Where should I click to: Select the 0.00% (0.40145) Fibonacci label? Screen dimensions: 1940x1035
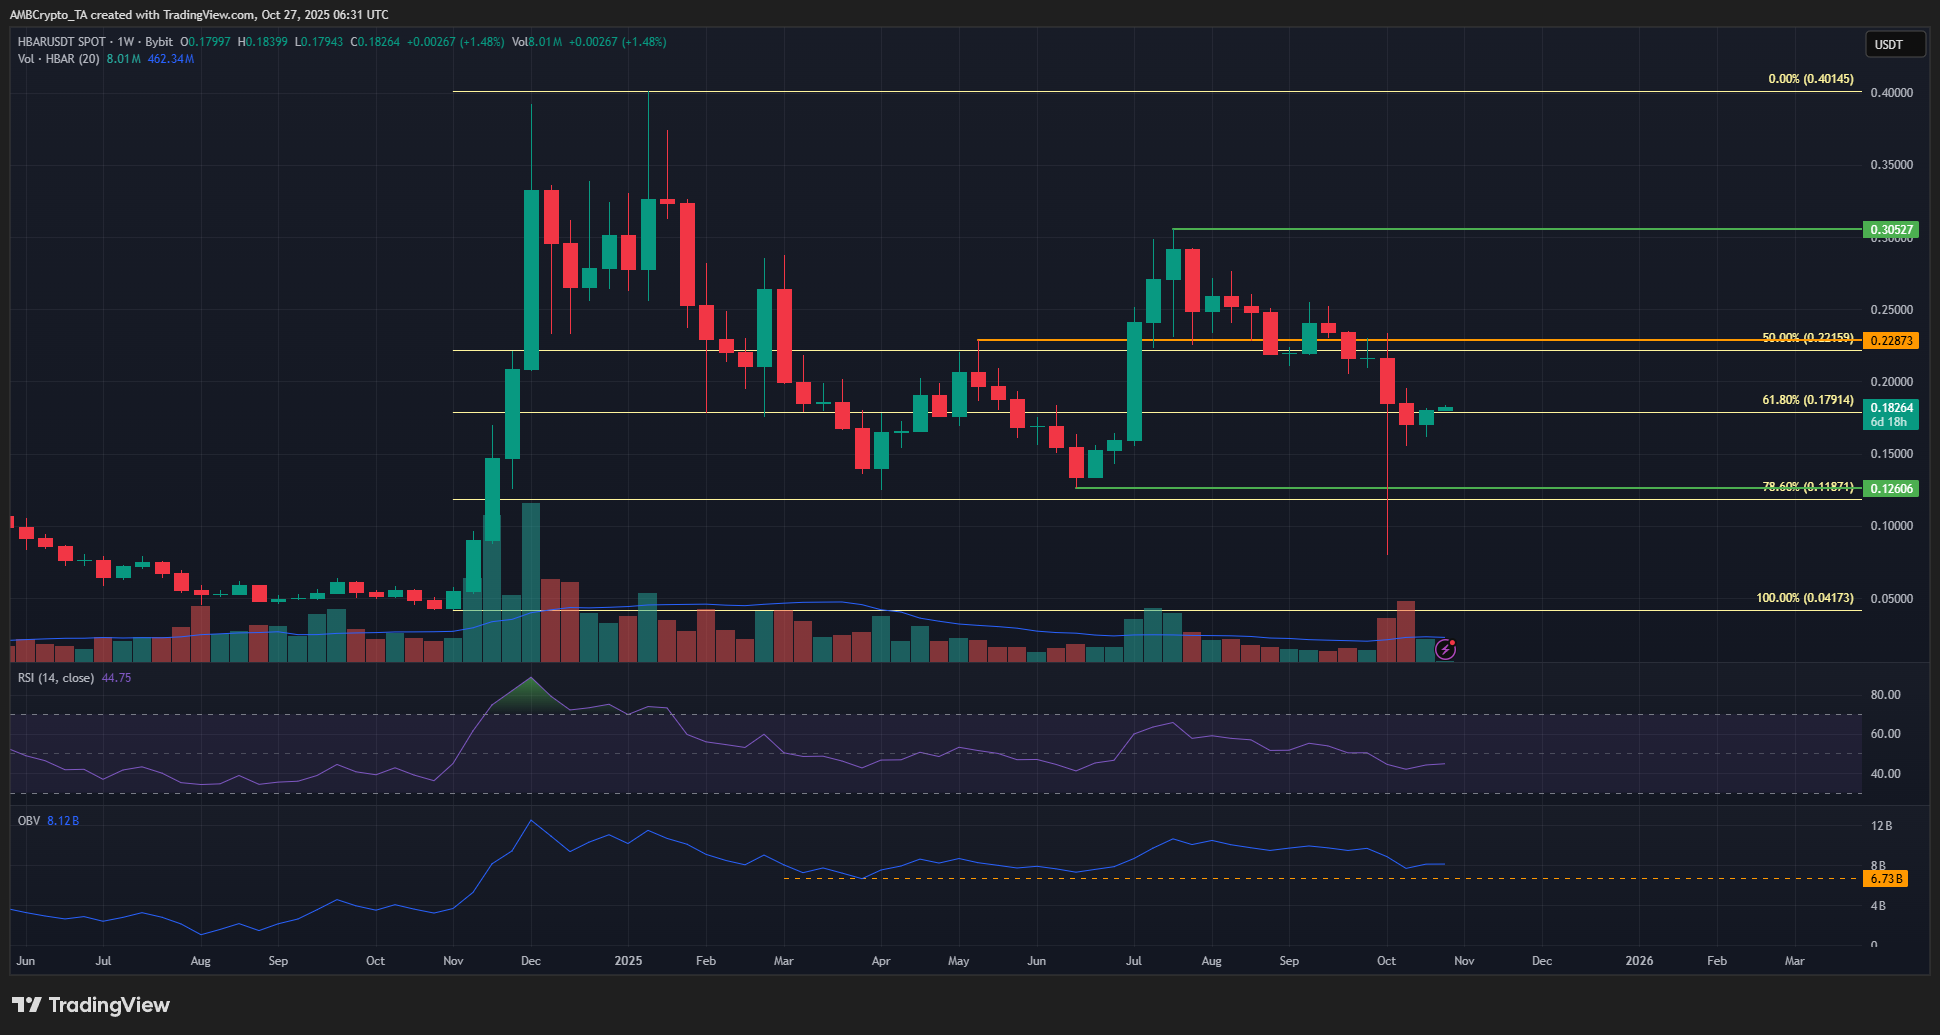tap(1810, 79)
